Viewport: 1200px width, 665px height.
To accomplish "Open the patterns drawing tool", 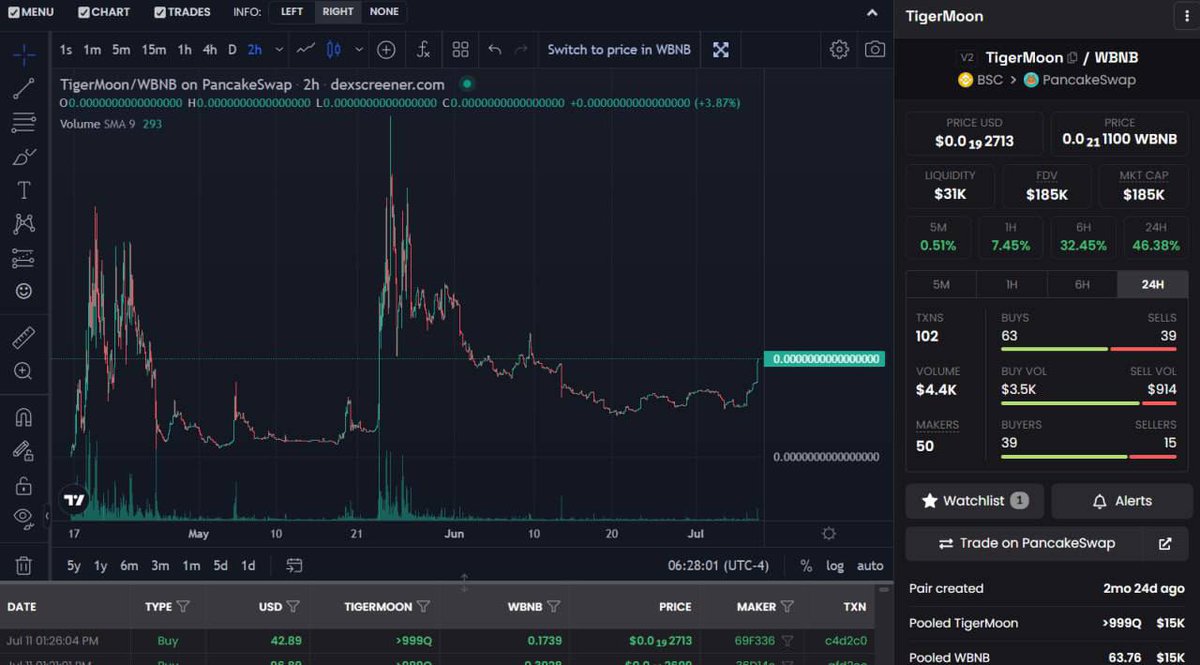I will pos(24,224).
